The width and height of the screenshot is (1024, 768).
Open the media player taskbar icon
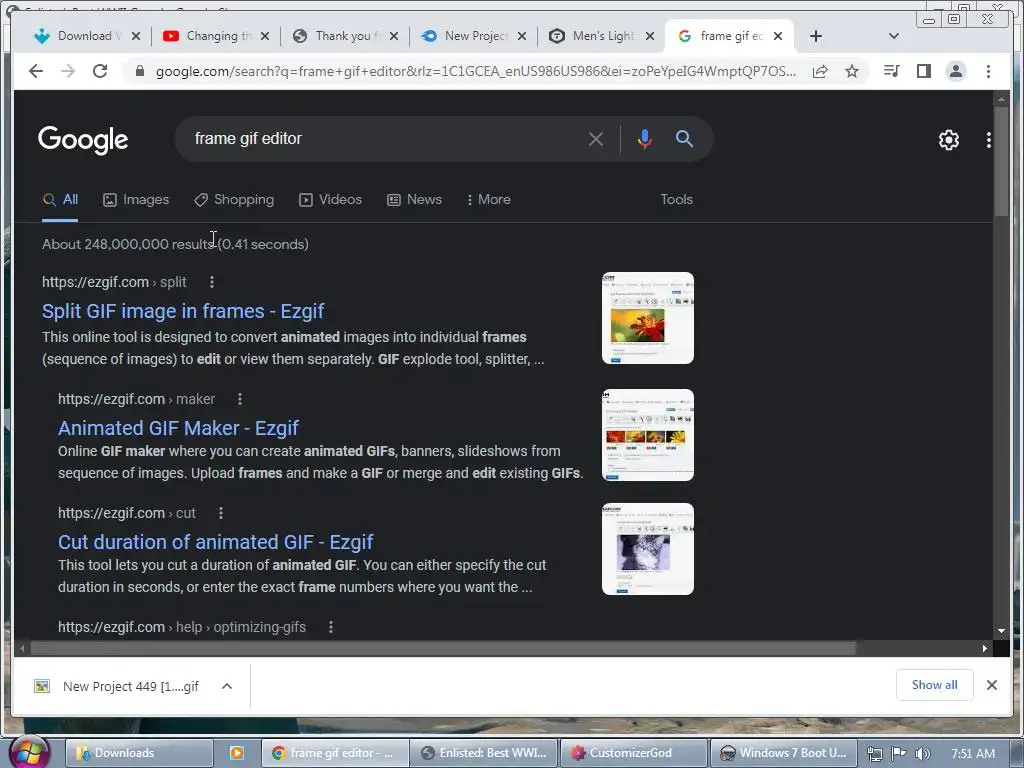[237, 753]
